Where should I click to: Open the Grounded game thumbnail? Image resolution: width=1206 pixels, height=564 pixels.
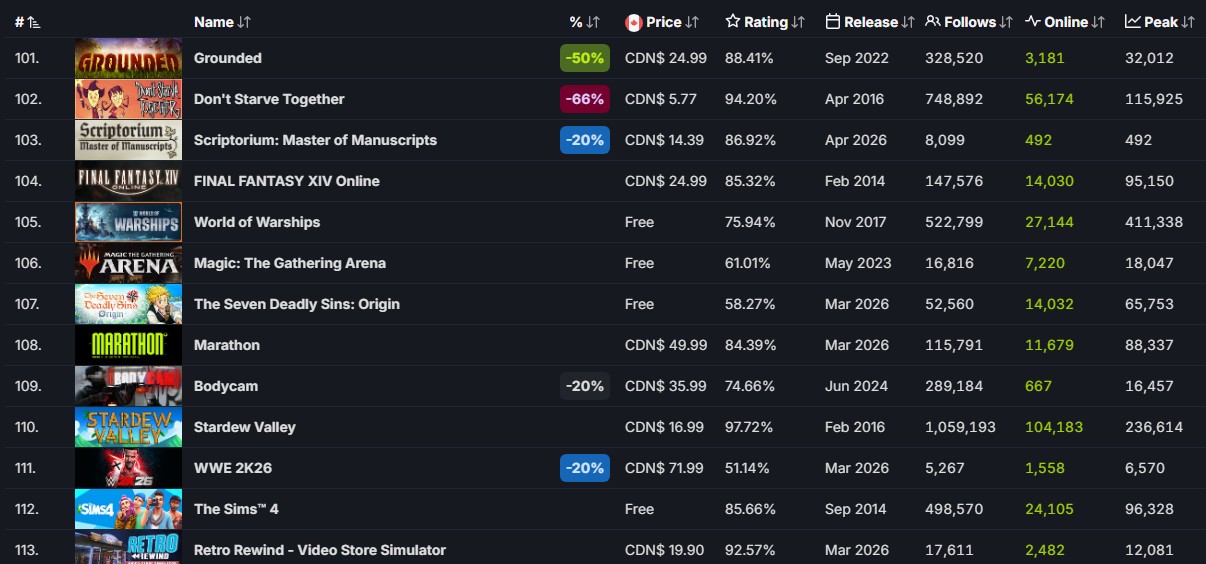[x=128, y=58]
